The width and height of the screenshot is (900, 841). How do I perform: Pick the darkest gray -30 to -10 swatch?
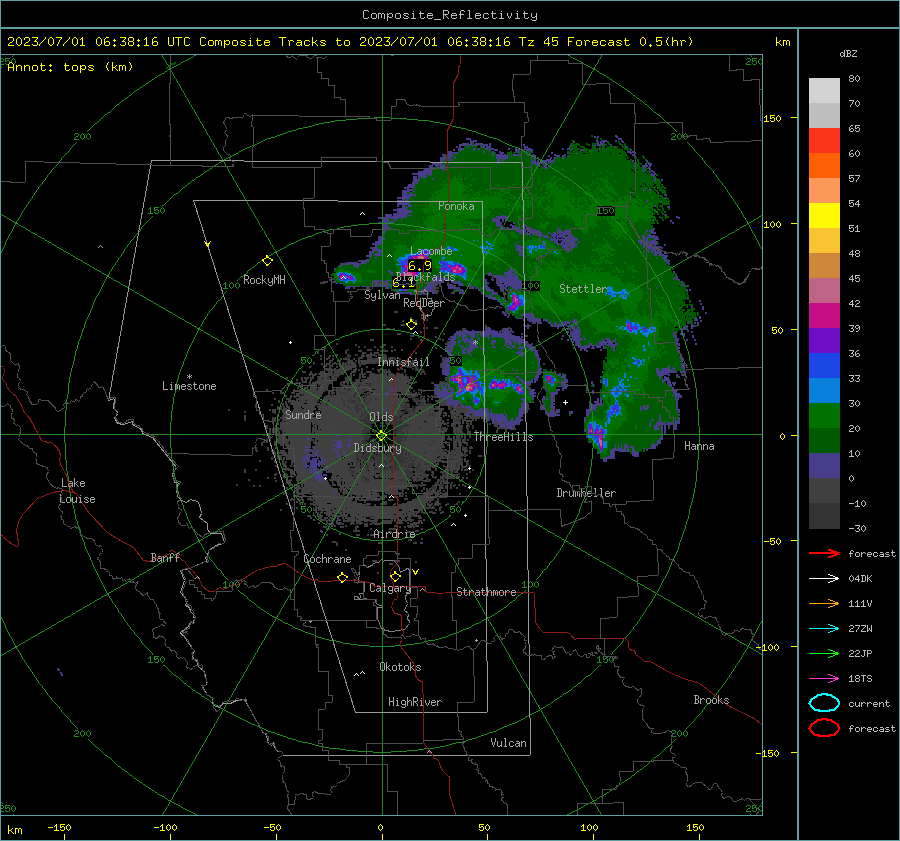pos(824,516)
